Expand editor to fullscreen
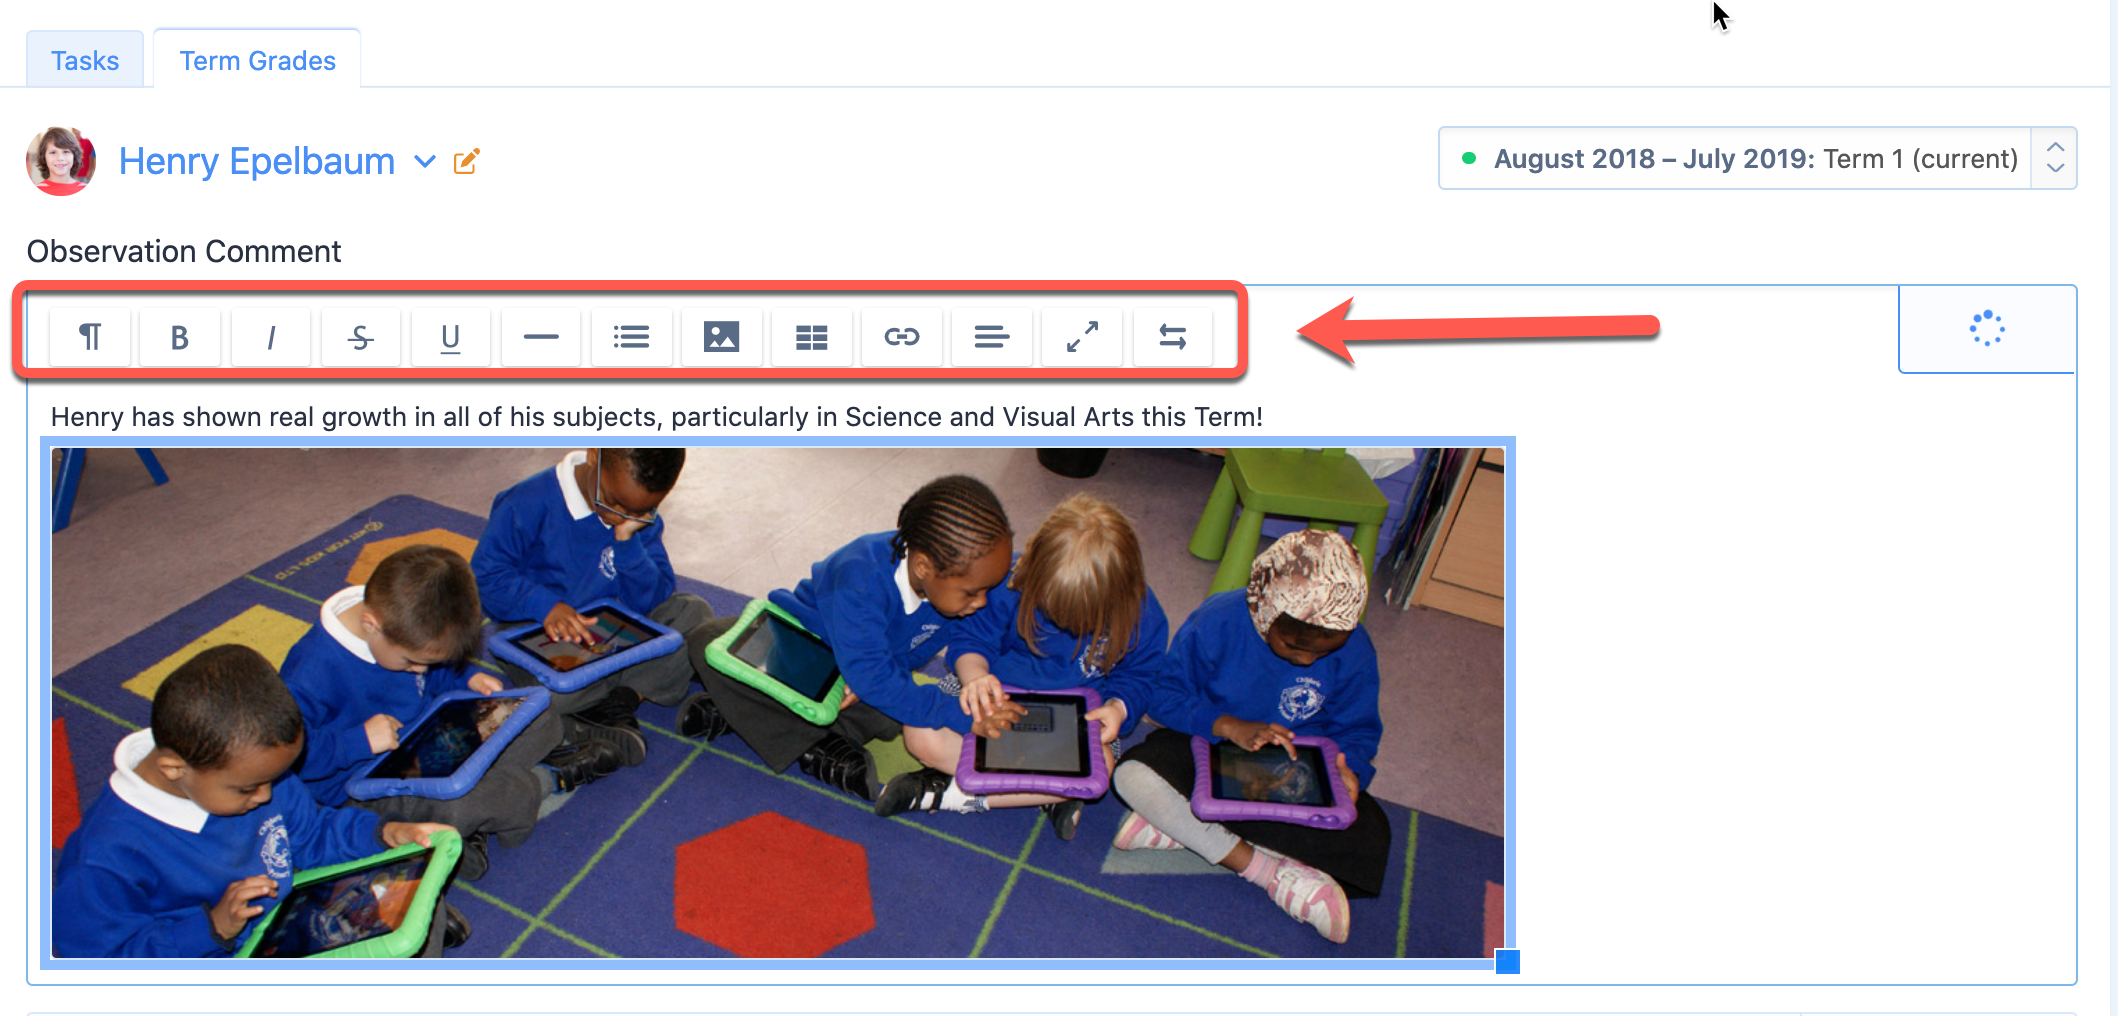Image resolution: width=2118 pixels, height=1016 pixels. pos(1082,337)
